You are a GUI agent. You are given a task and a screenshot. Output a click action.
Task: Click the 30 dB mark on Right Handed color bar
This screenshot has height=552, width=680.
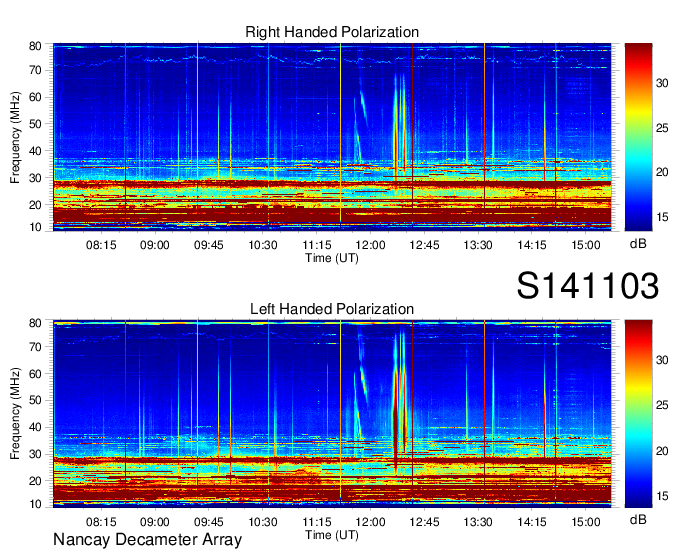click(662, 83)
